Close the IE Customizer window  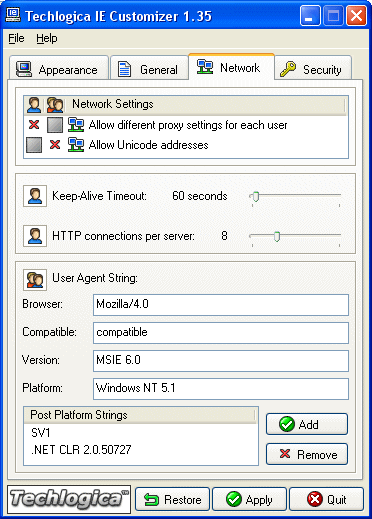point(356,16)
